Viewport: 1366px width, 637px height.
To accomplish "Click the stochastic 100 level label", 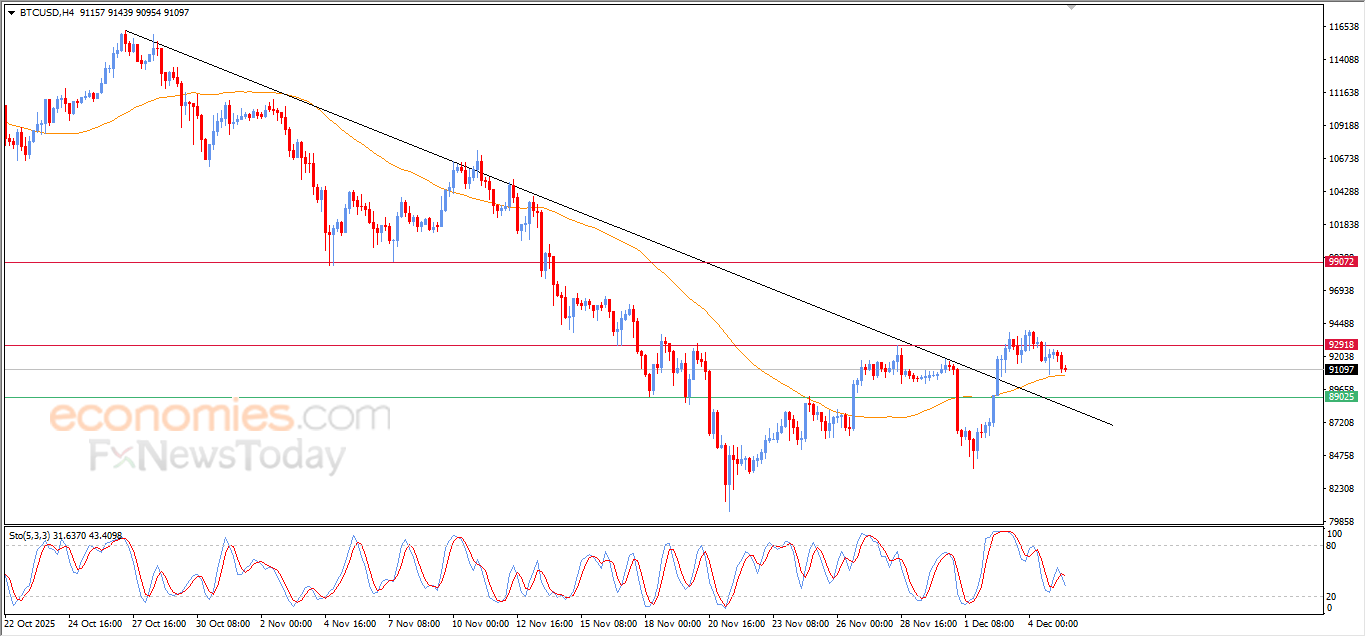I will coord(1335,534).
